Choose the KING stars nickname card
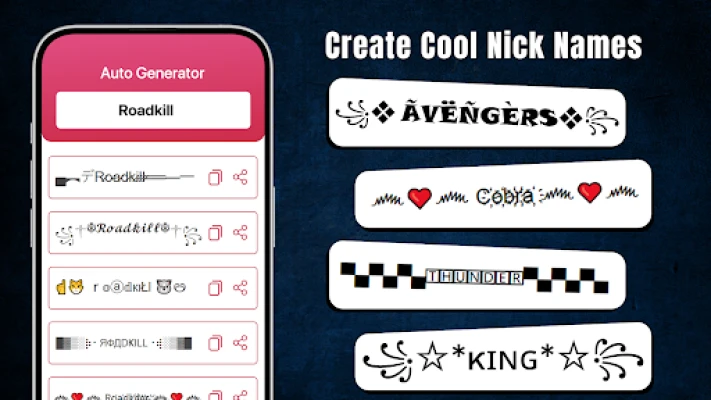The height and width of the screenshot is (400, 711). point(503,357)
